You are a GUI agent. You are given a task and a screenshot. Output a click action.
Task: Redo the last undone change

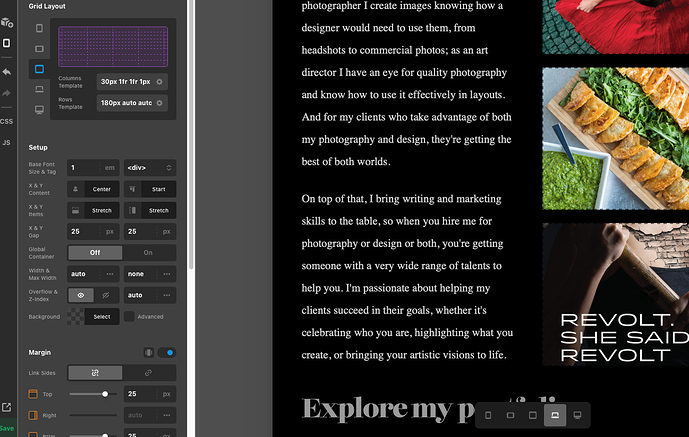tap(7, 93)
